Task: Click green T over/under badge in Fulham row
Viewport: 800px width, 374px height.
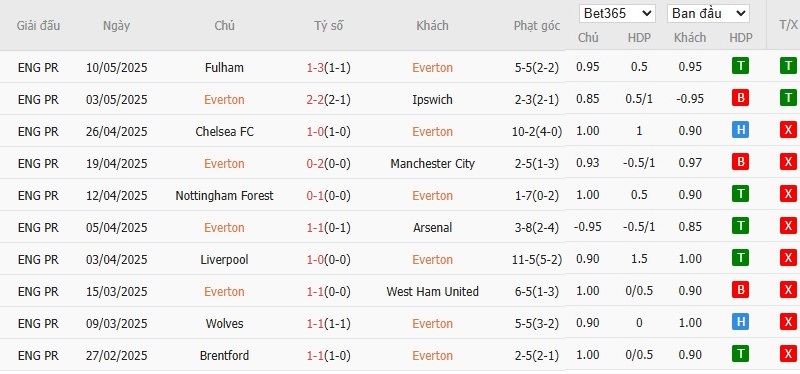Action: tap(788, 66)
